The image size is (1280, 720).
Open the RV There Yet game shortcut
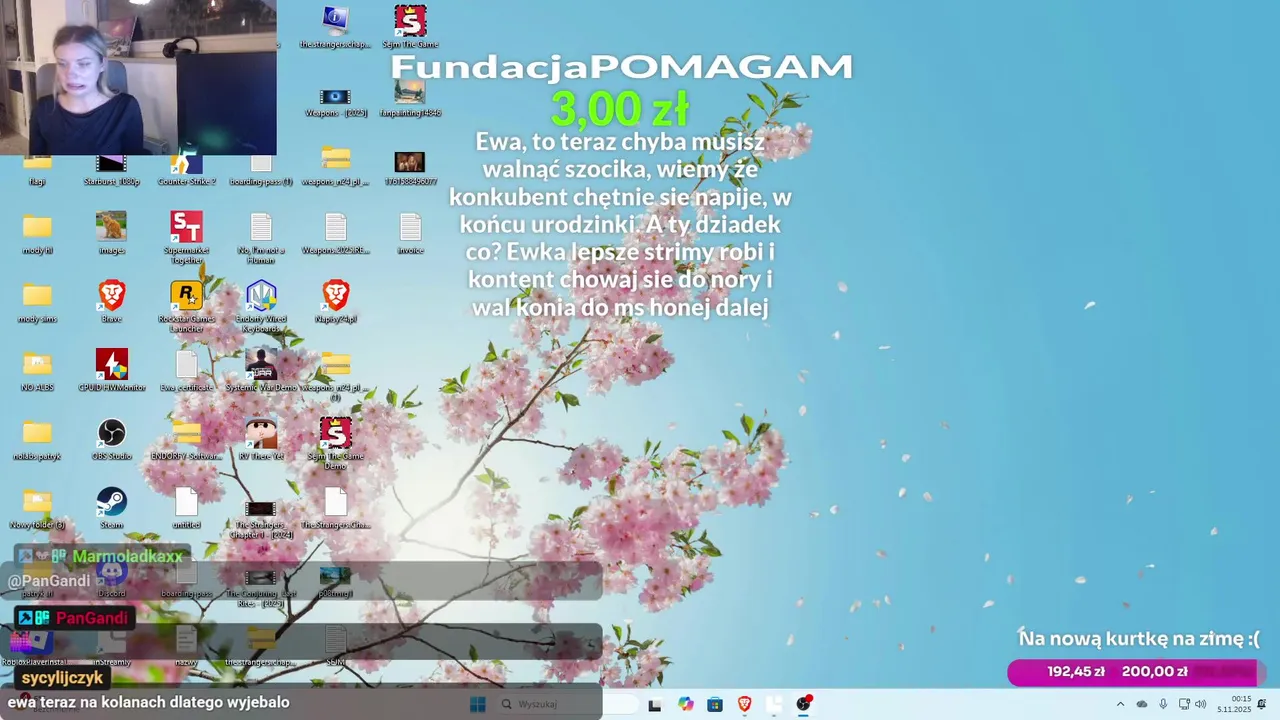click(261, 438)
